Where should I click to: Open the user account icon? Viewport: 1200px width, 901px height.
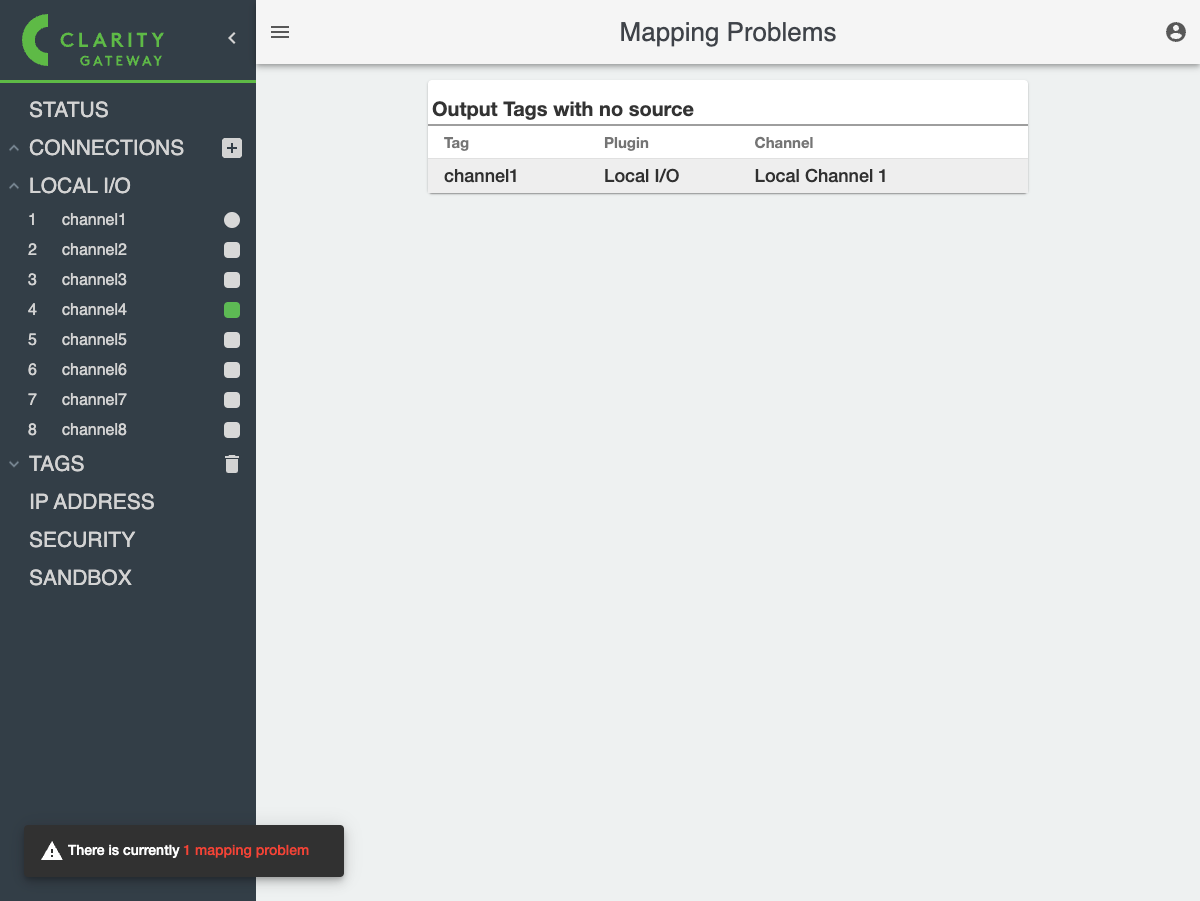click(1176, 32)
